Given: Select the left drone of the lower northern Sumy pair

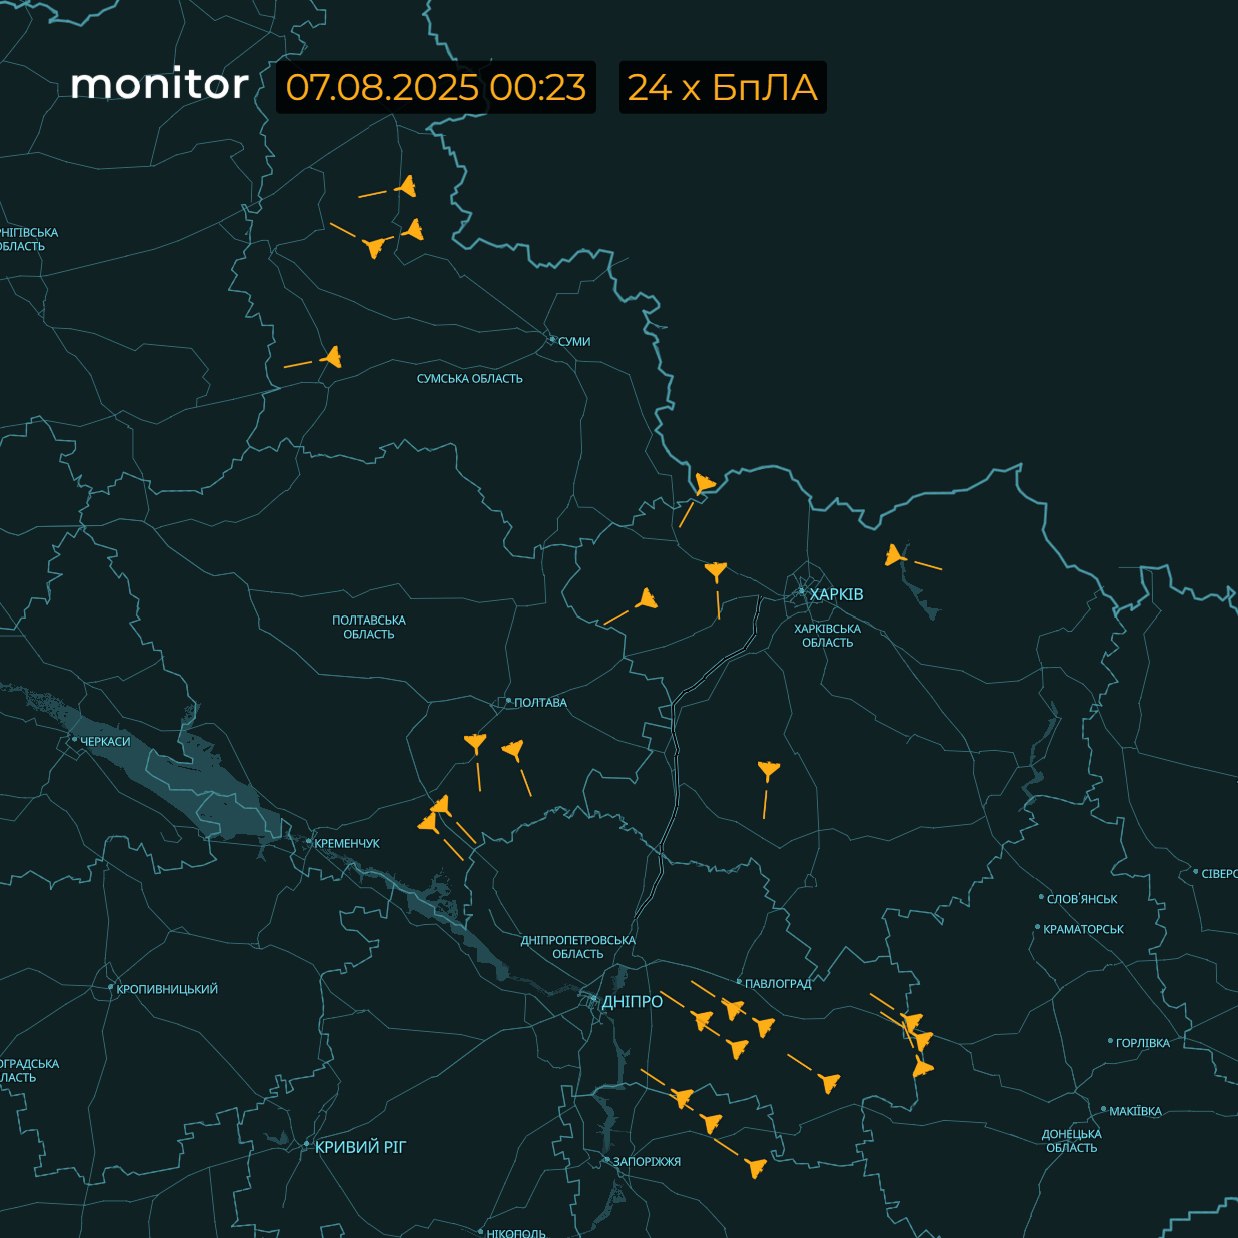Looking at the screenshot, I should coord(374,246).
